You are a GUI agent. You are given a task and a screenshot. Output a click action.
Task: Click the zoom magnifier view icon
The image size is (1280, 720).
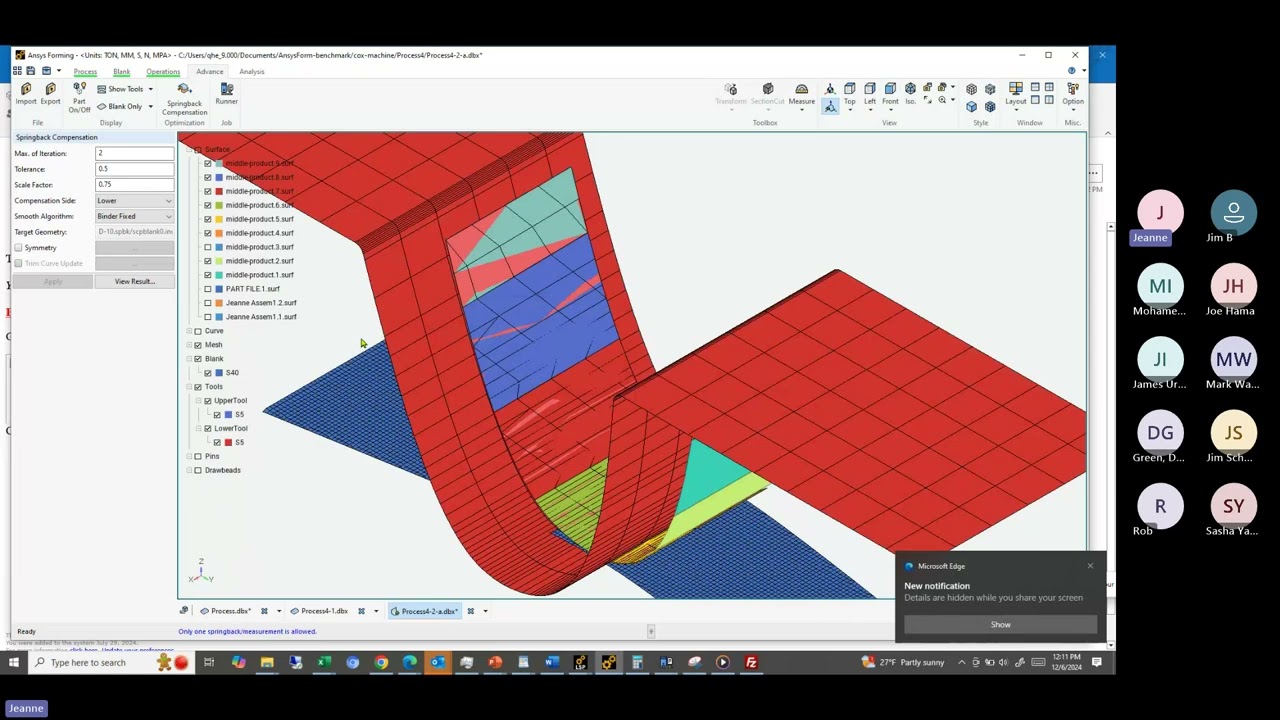tap(943, 100)
